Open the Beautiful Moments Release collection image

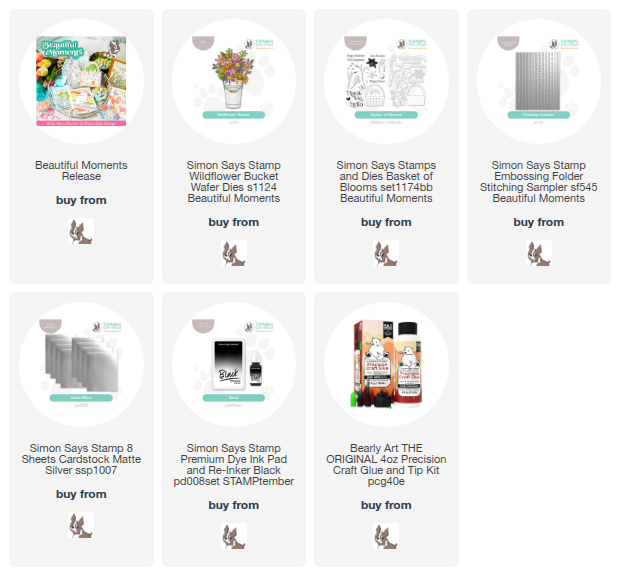pyautogui.click(x=81, y=81)
